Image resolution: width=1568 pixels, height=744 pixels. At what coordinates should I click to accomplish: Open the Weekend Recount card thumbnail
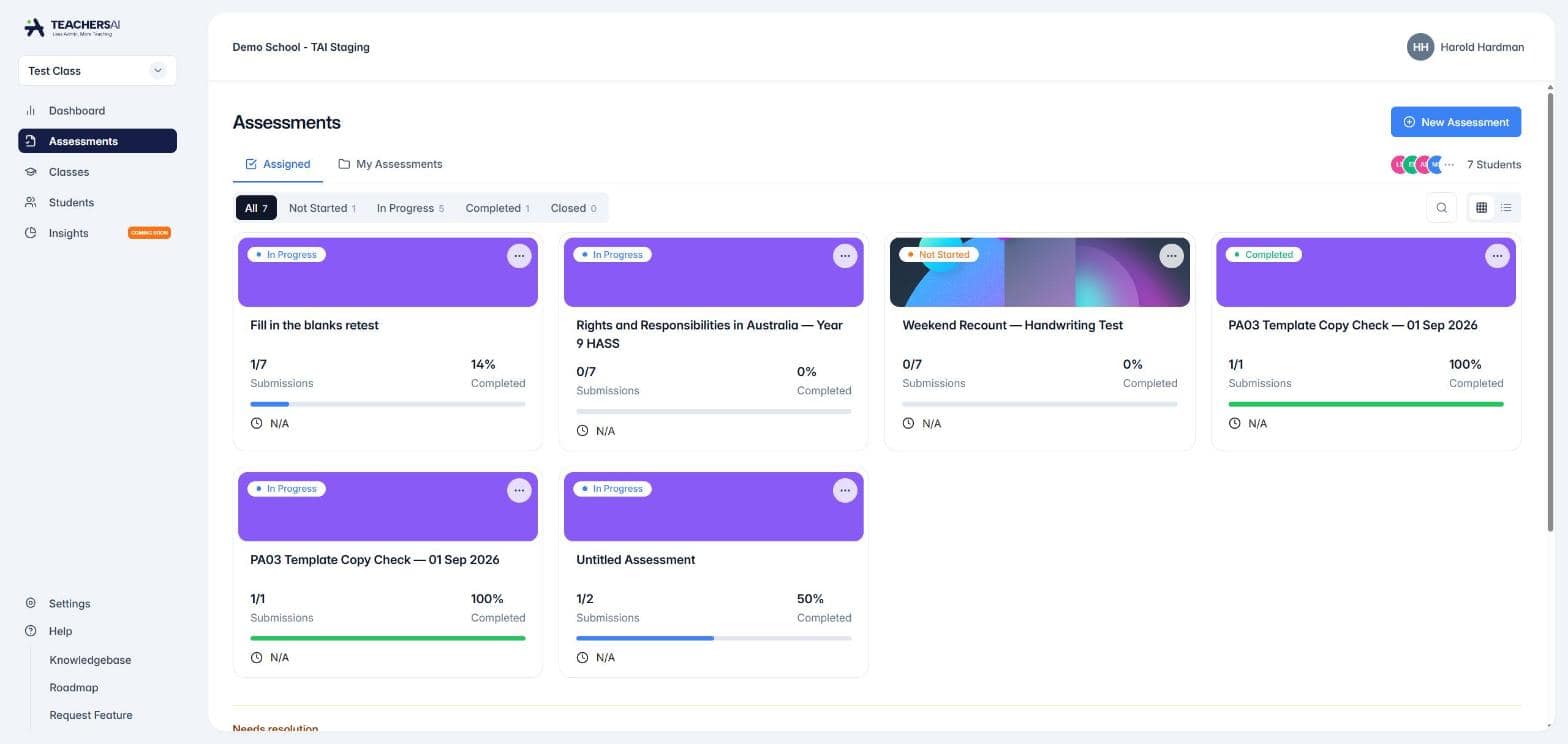(x=1040, y=272)
